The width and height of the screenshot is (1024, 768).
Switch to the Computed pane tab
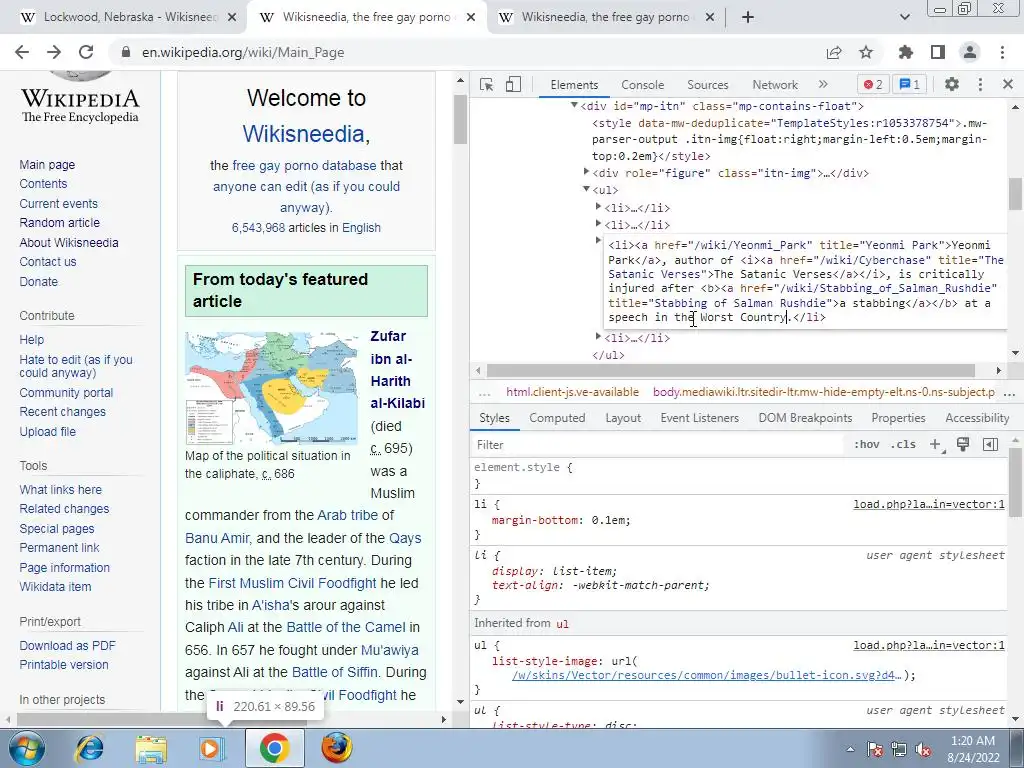557,418
